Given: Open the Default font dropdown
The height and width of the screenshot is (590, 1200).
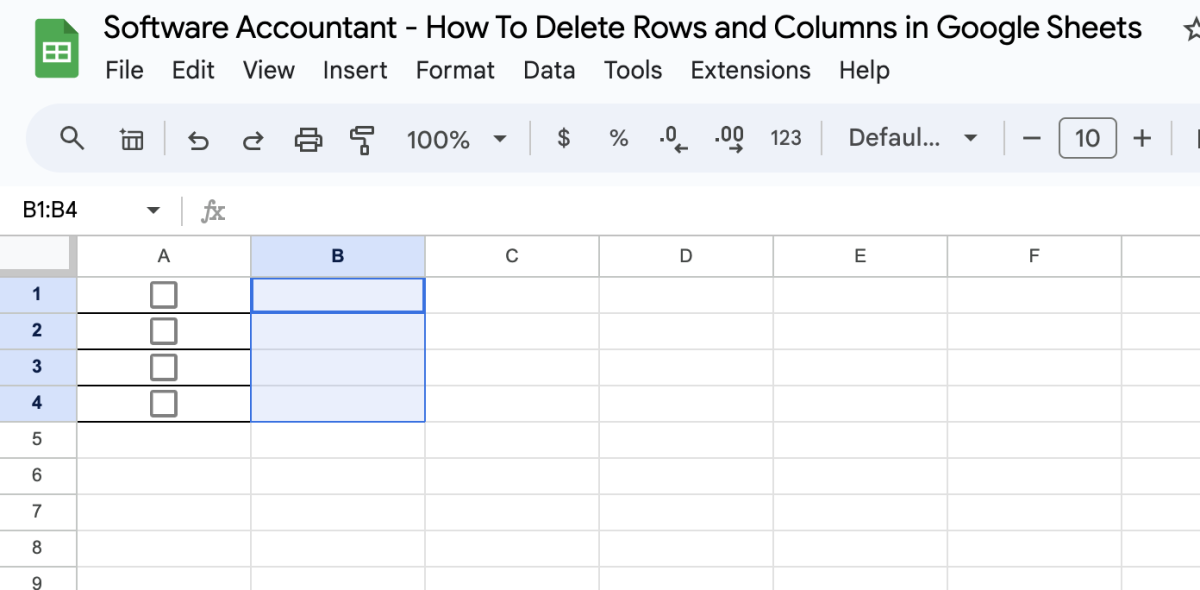Looking at the screenshot, I should click(x=913, y=138).
